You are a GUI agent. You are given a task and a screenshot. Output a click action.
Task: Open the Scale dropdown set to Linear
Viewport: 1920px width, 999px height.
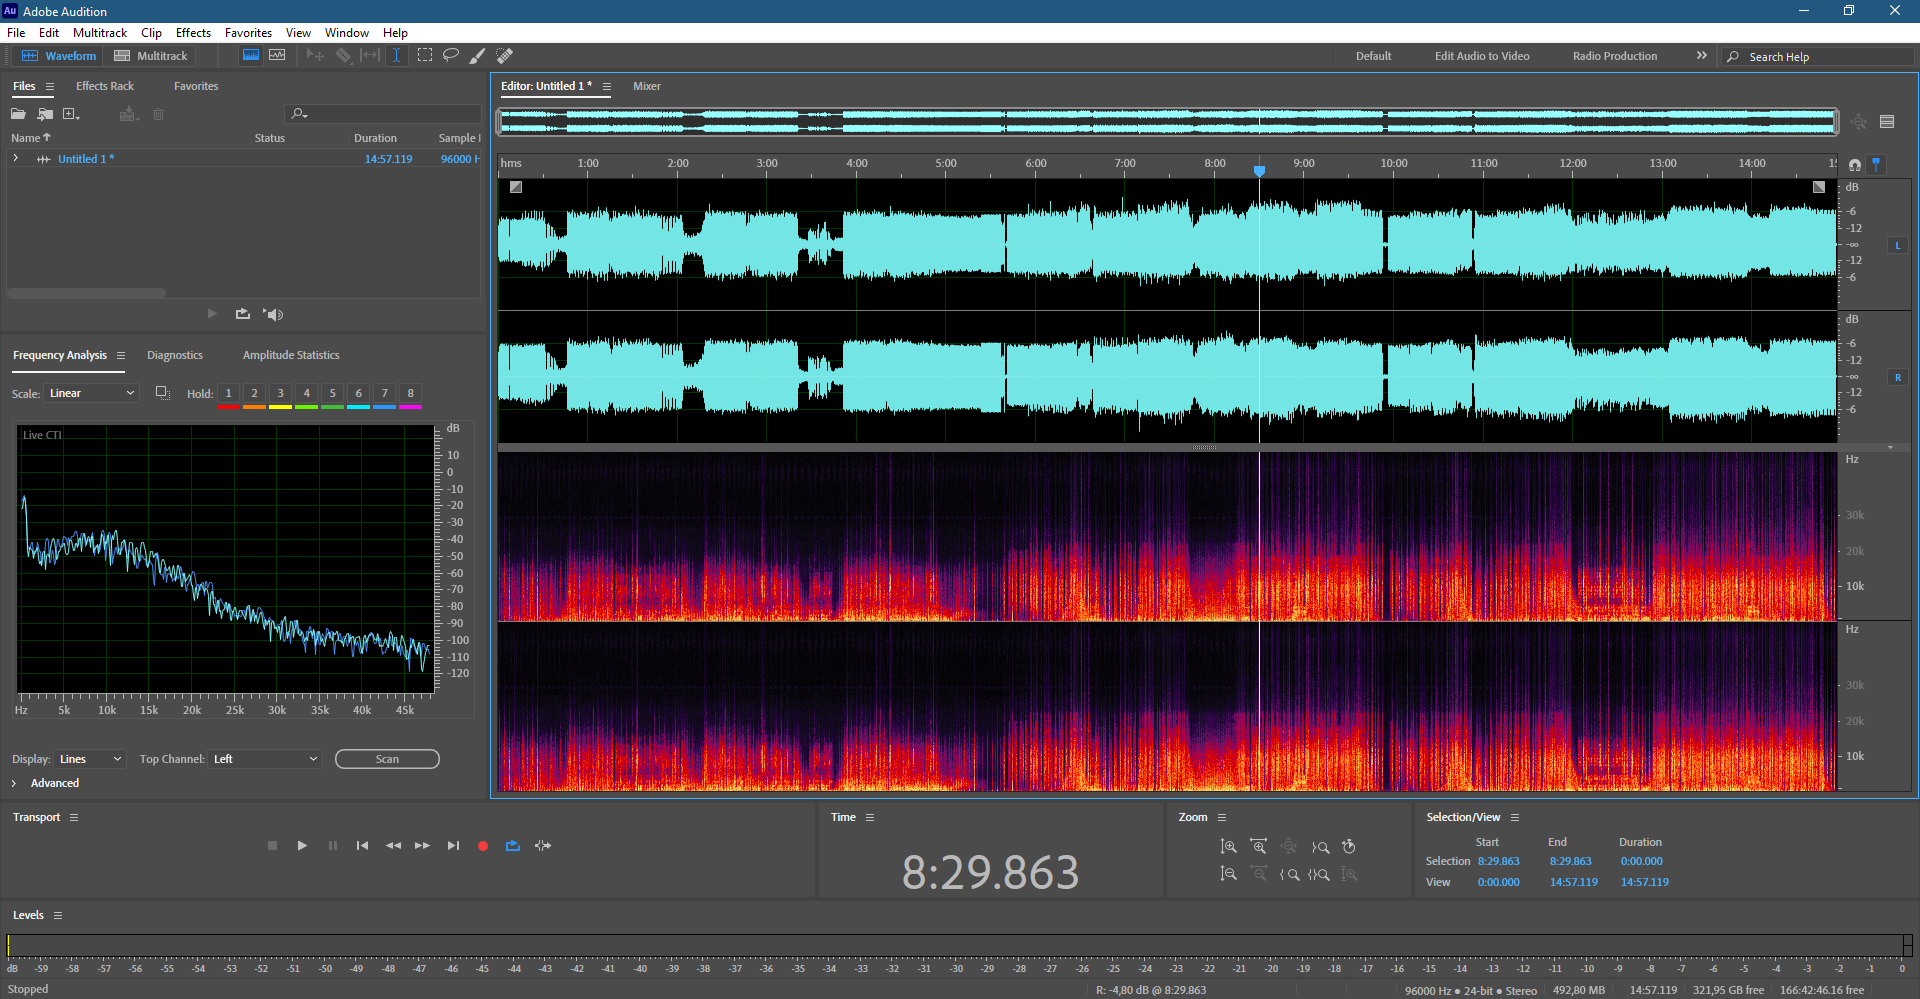point(91,393)
